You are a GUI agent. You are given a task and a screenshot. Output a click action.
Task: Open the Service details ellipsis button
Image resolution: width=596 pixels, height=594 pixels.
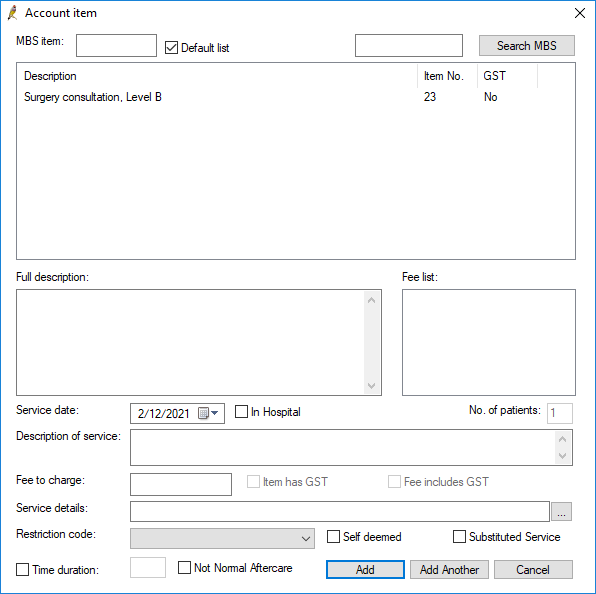[x=561, y=512]
